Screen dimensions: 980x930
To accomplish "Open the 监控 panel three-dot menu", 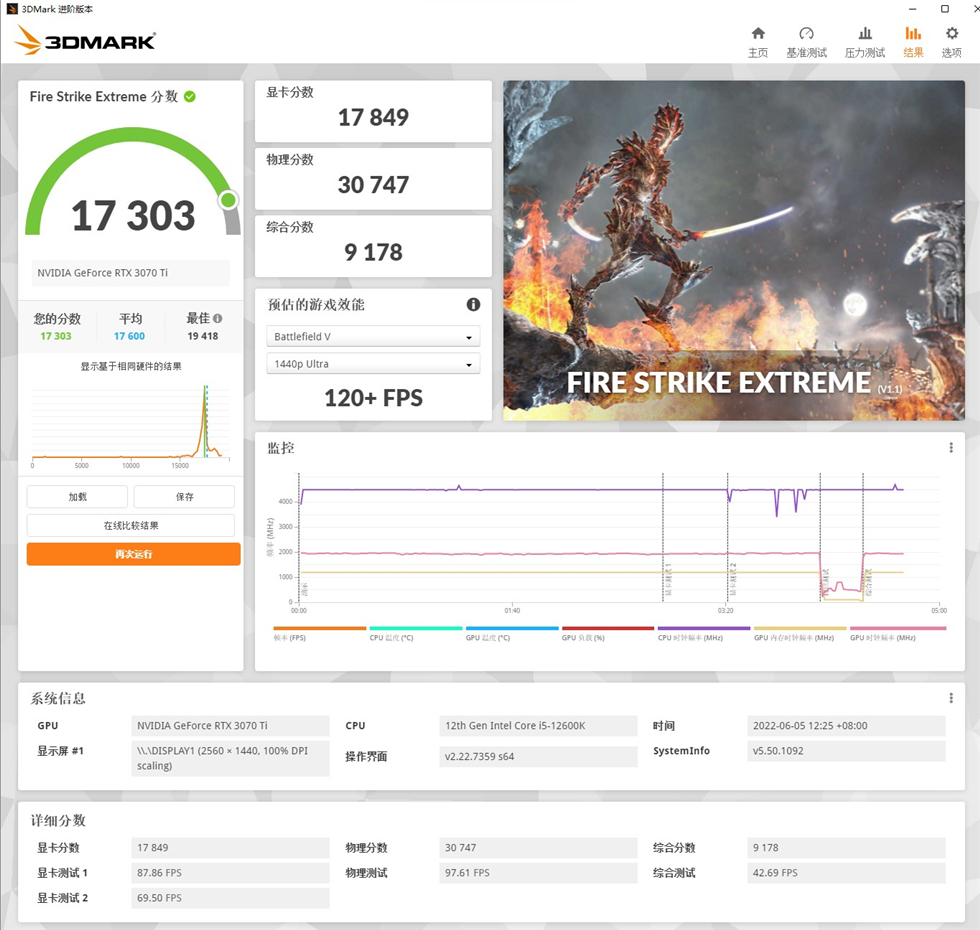I will pyautogui.click(x=951, y=447).
